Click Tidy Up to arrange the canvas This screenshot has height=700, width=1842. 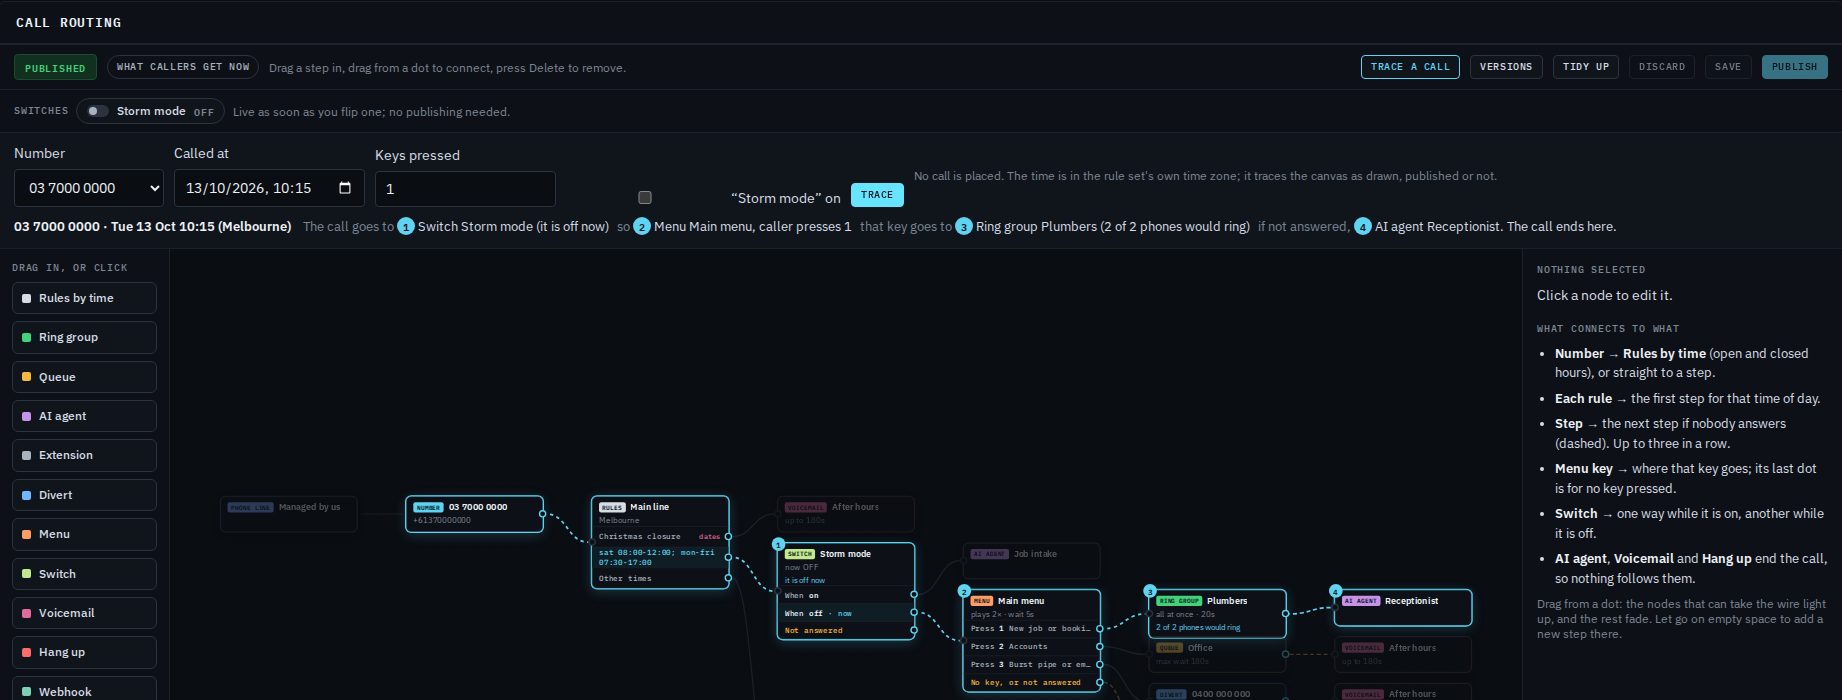(x=1586, y=67)
